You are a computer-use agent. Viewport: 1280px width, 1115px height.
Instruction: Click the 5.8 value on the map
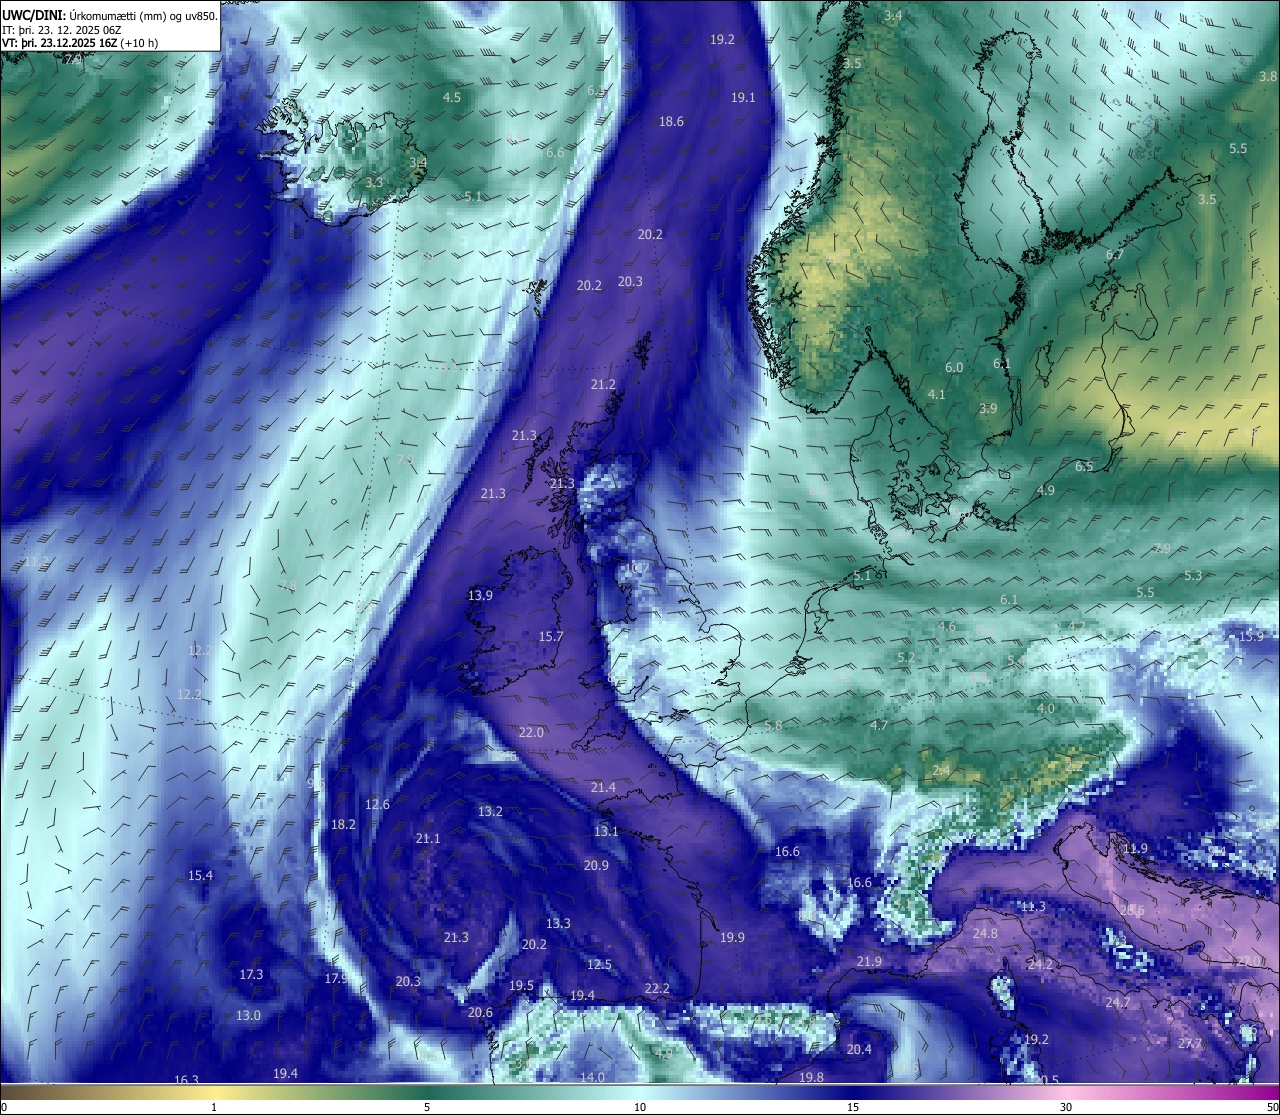point(773,726)
